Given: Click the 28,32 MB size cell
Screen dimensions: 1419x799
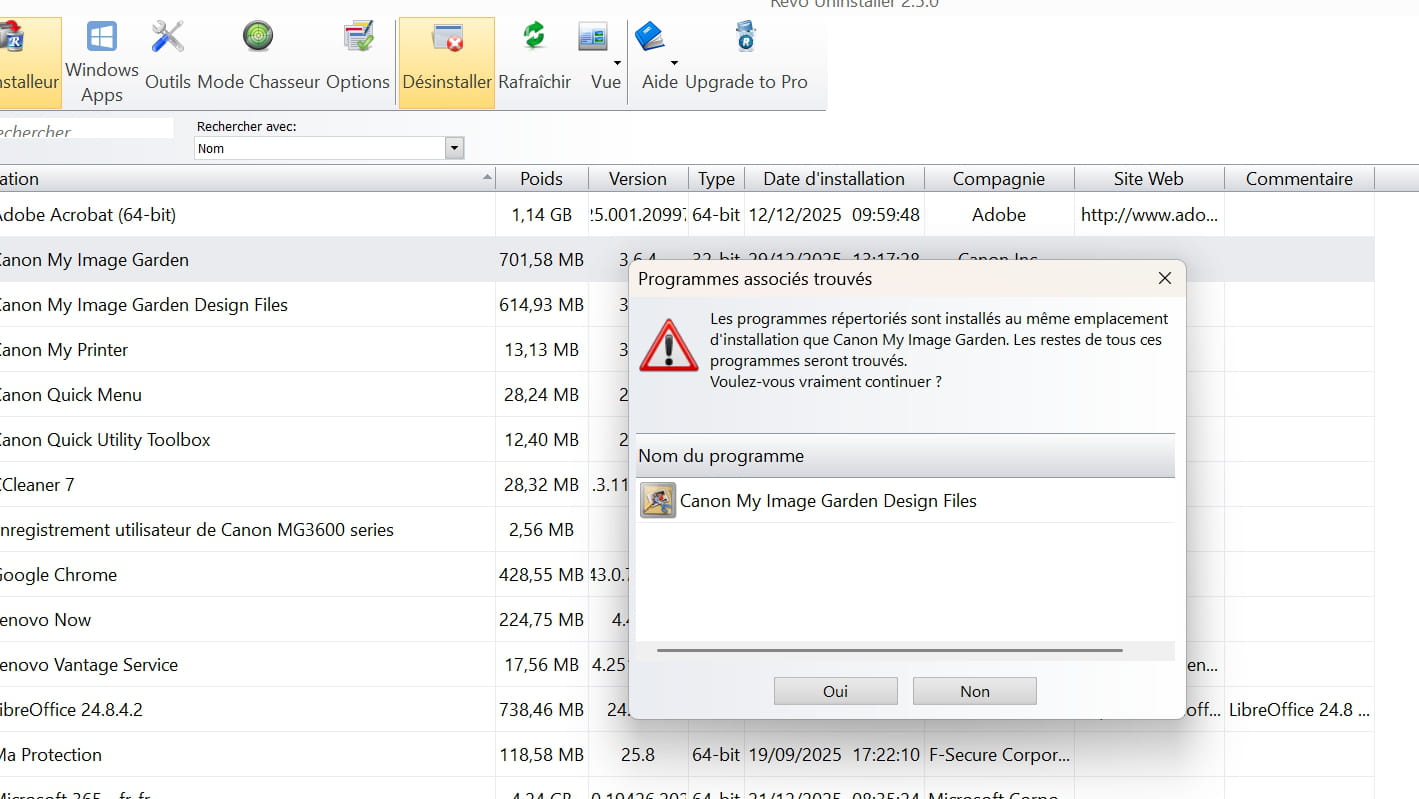Looking at the screenshot, I should click(542, 485).
